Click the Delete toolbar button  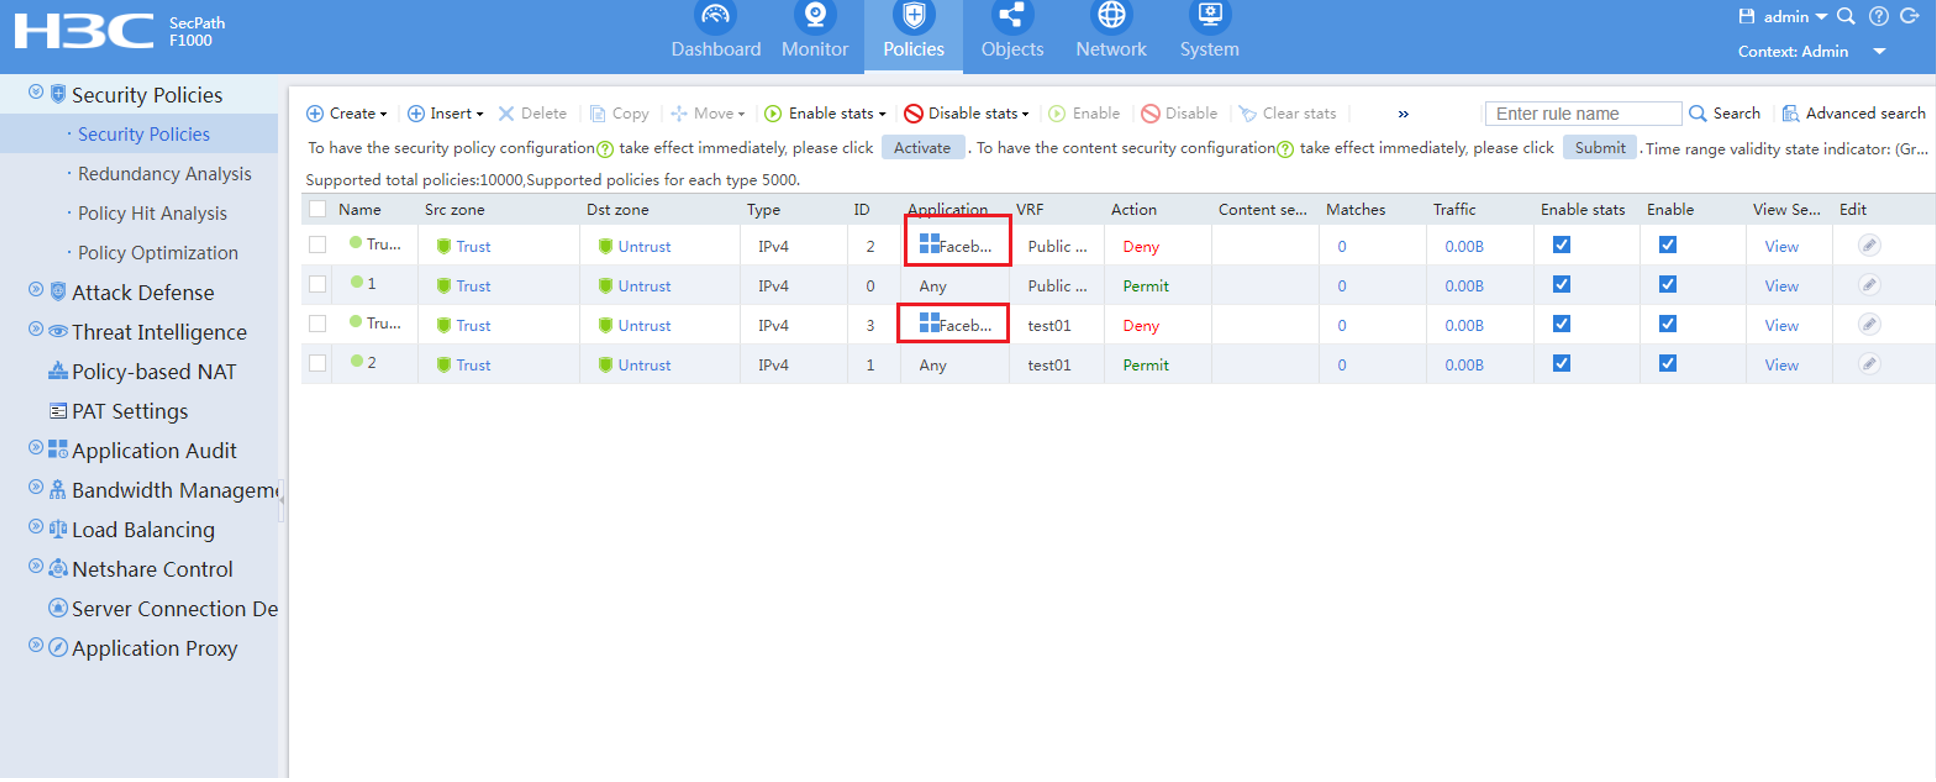coord(532,113)
